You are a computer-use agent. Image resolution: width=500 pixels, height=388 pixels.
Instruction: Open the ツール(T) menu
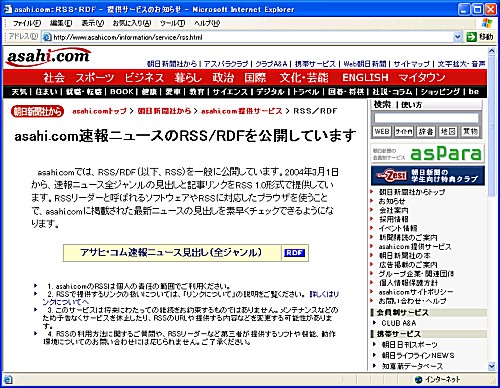coord(172,23)
